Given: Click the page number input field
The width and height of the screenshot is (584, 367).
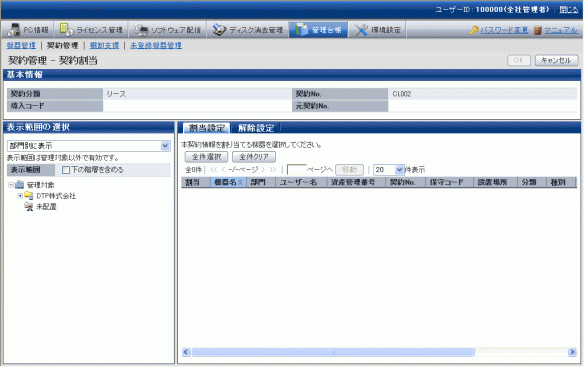Looking at the screenshot, I should click(x=296, y=170).
